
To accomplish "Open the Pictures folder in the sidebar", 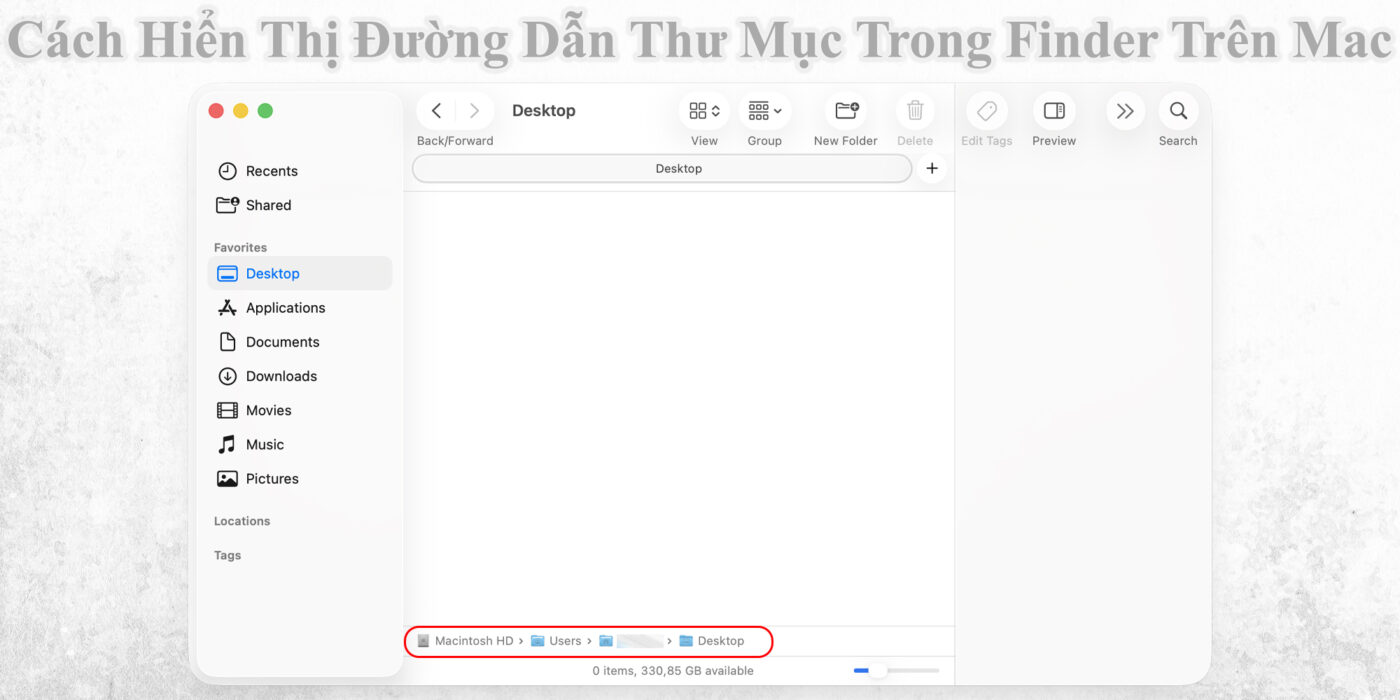I will [272, 478].
